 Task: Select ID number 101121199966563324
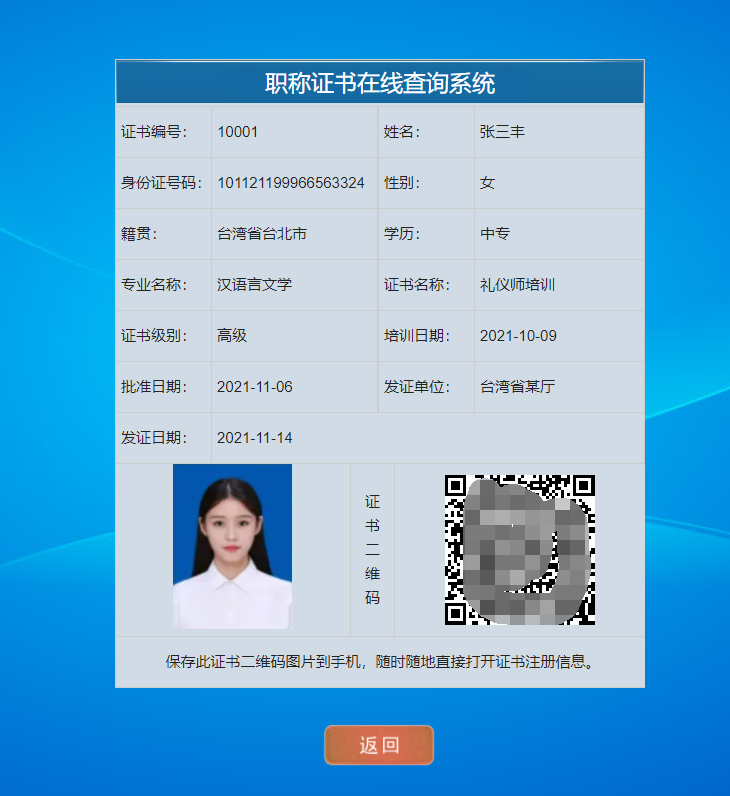coord(291,183)
